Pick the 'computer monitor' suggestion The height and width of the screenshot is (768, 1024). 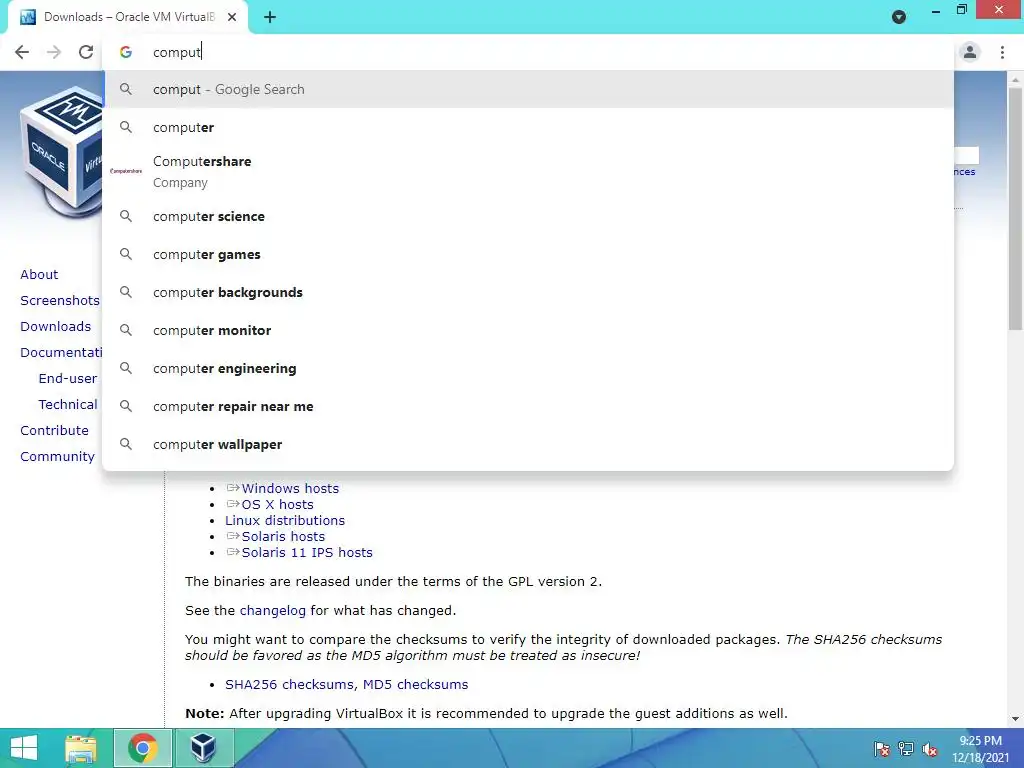point(528,330)
